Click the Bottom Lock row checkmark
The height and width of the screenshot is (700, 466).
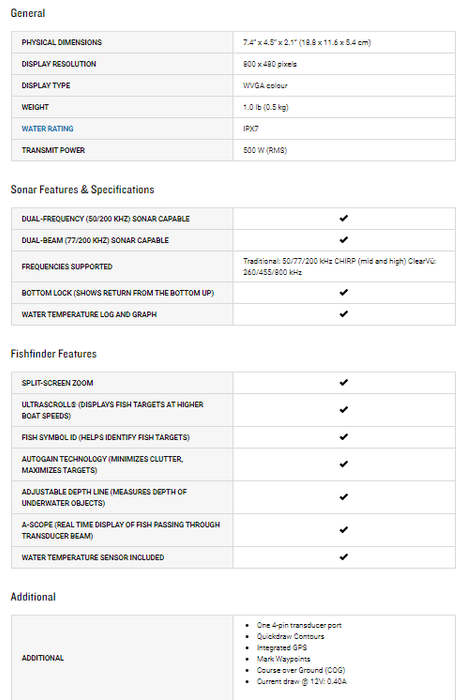pyautogui.click(x=343, y=292)
